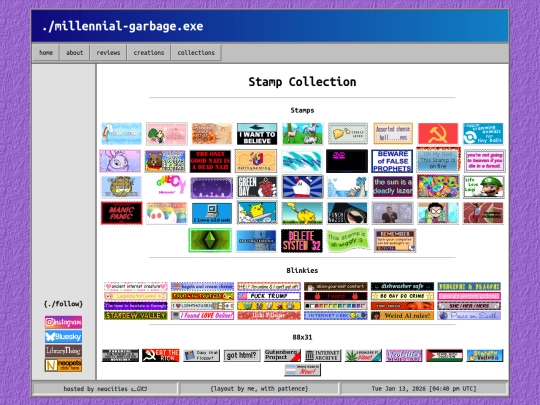Click the surfing Pikachu stamp
Image resolution: width=540 pixels, height=405 pixels.
click(x=257, y=213)
